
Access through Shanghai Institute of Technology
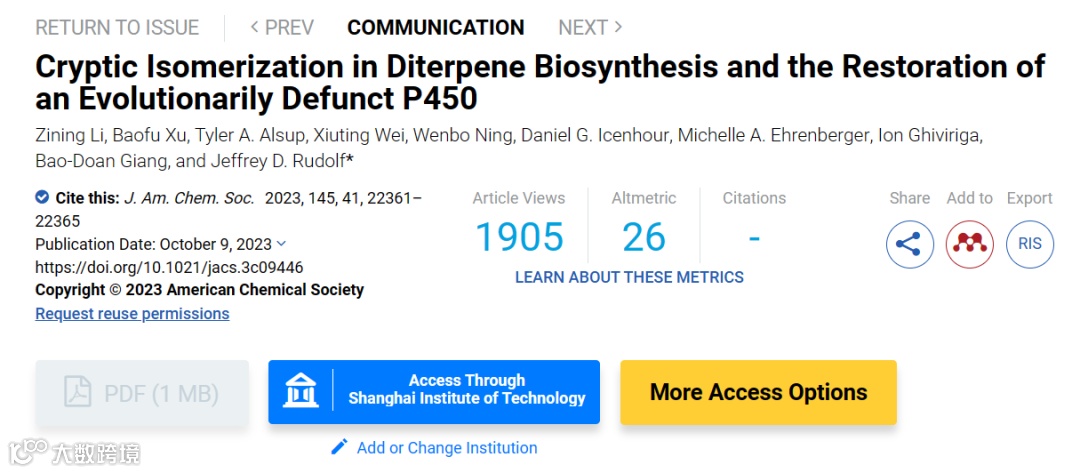[x=466, y=390]
